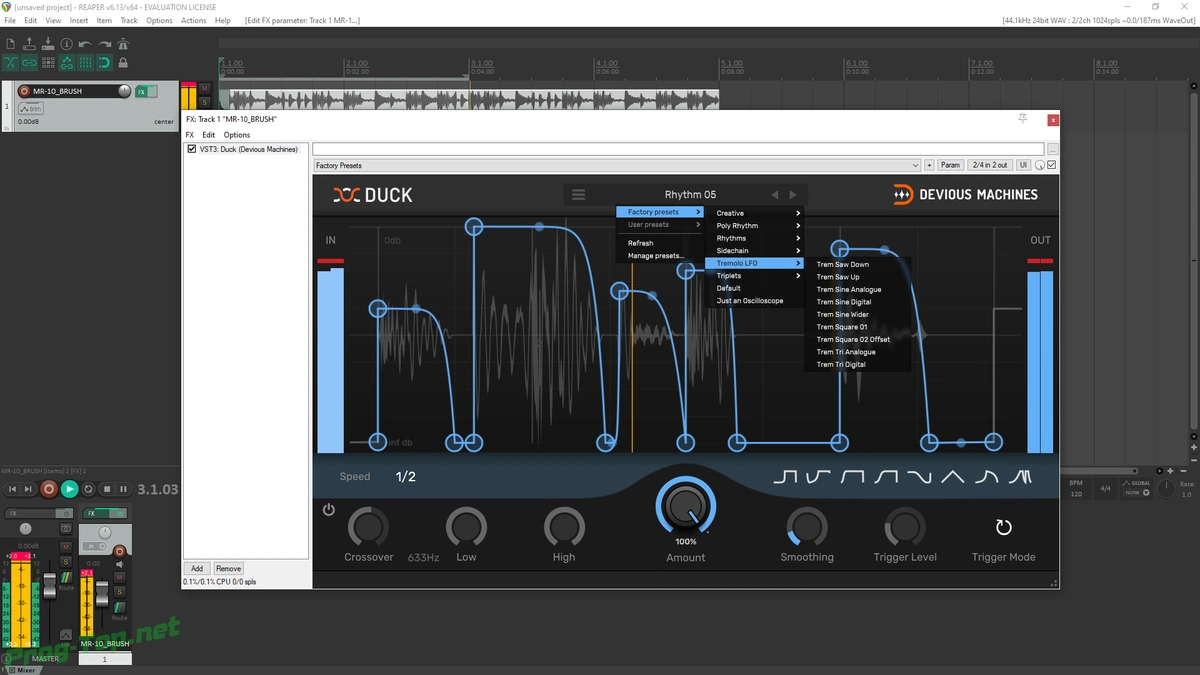Click the UI button in FX window
1200x675 pixels.
tap(1024, 165)
